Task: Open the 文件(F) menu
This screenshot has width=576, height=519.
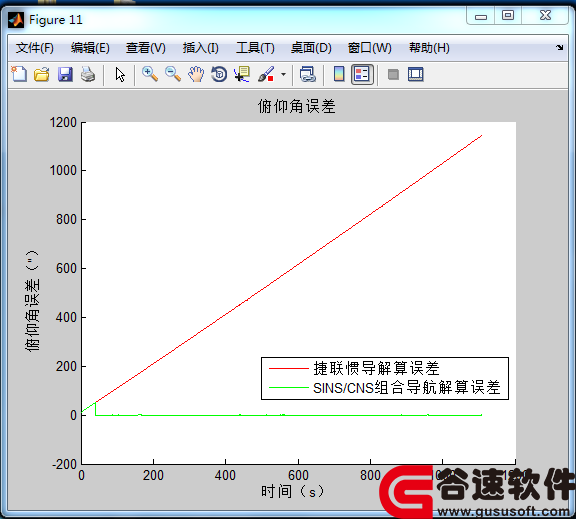Action: click(x=35, y=48)
